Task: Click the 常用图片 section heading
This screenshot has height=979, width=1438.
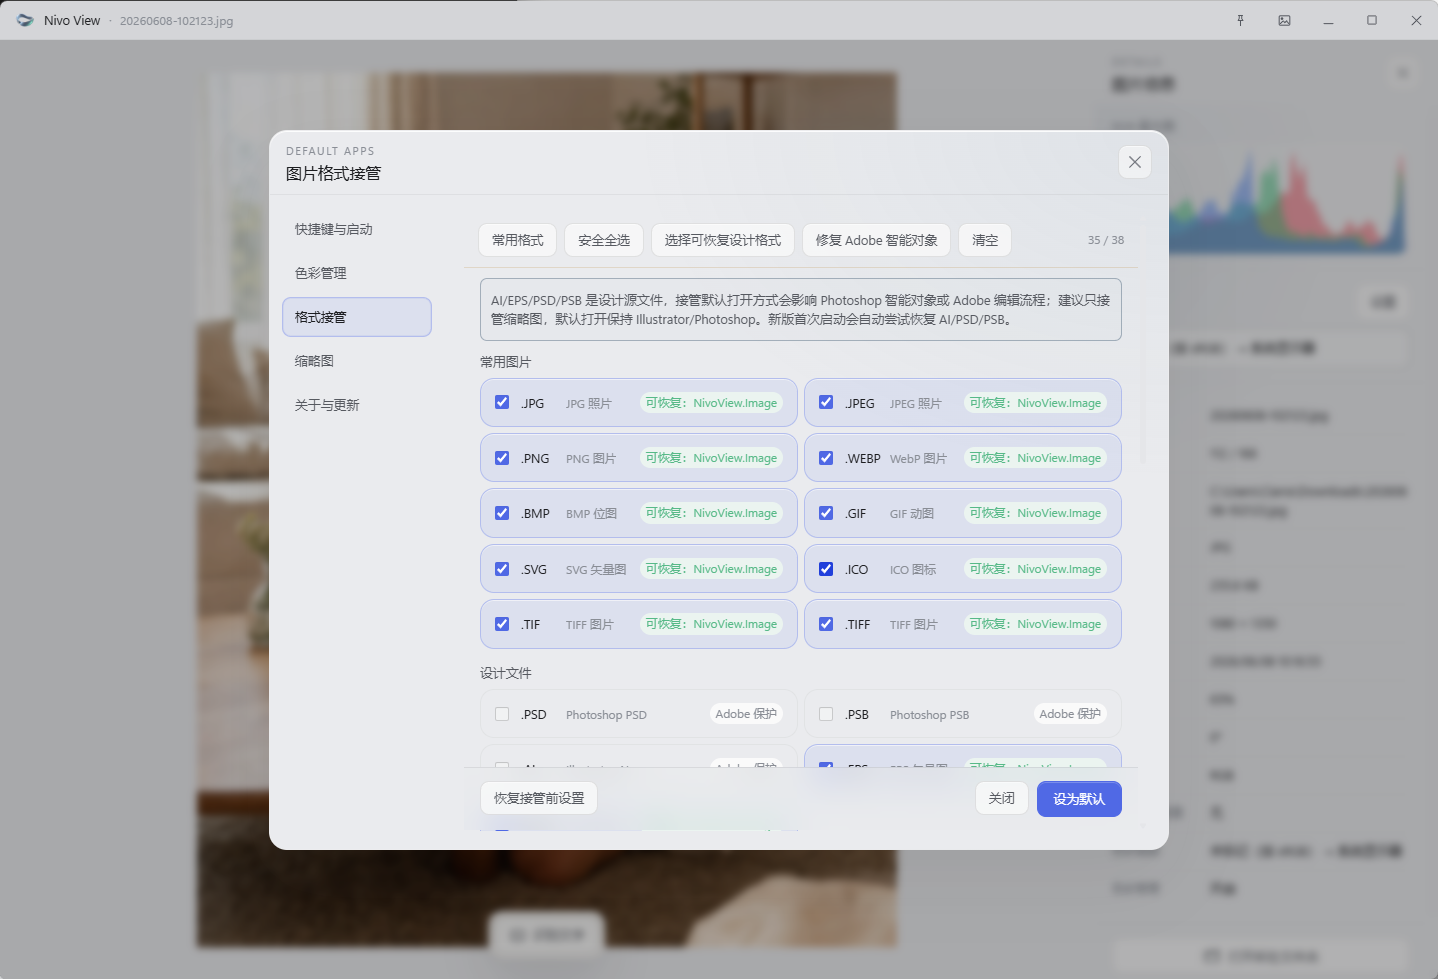Action: (x=506, y=362)
